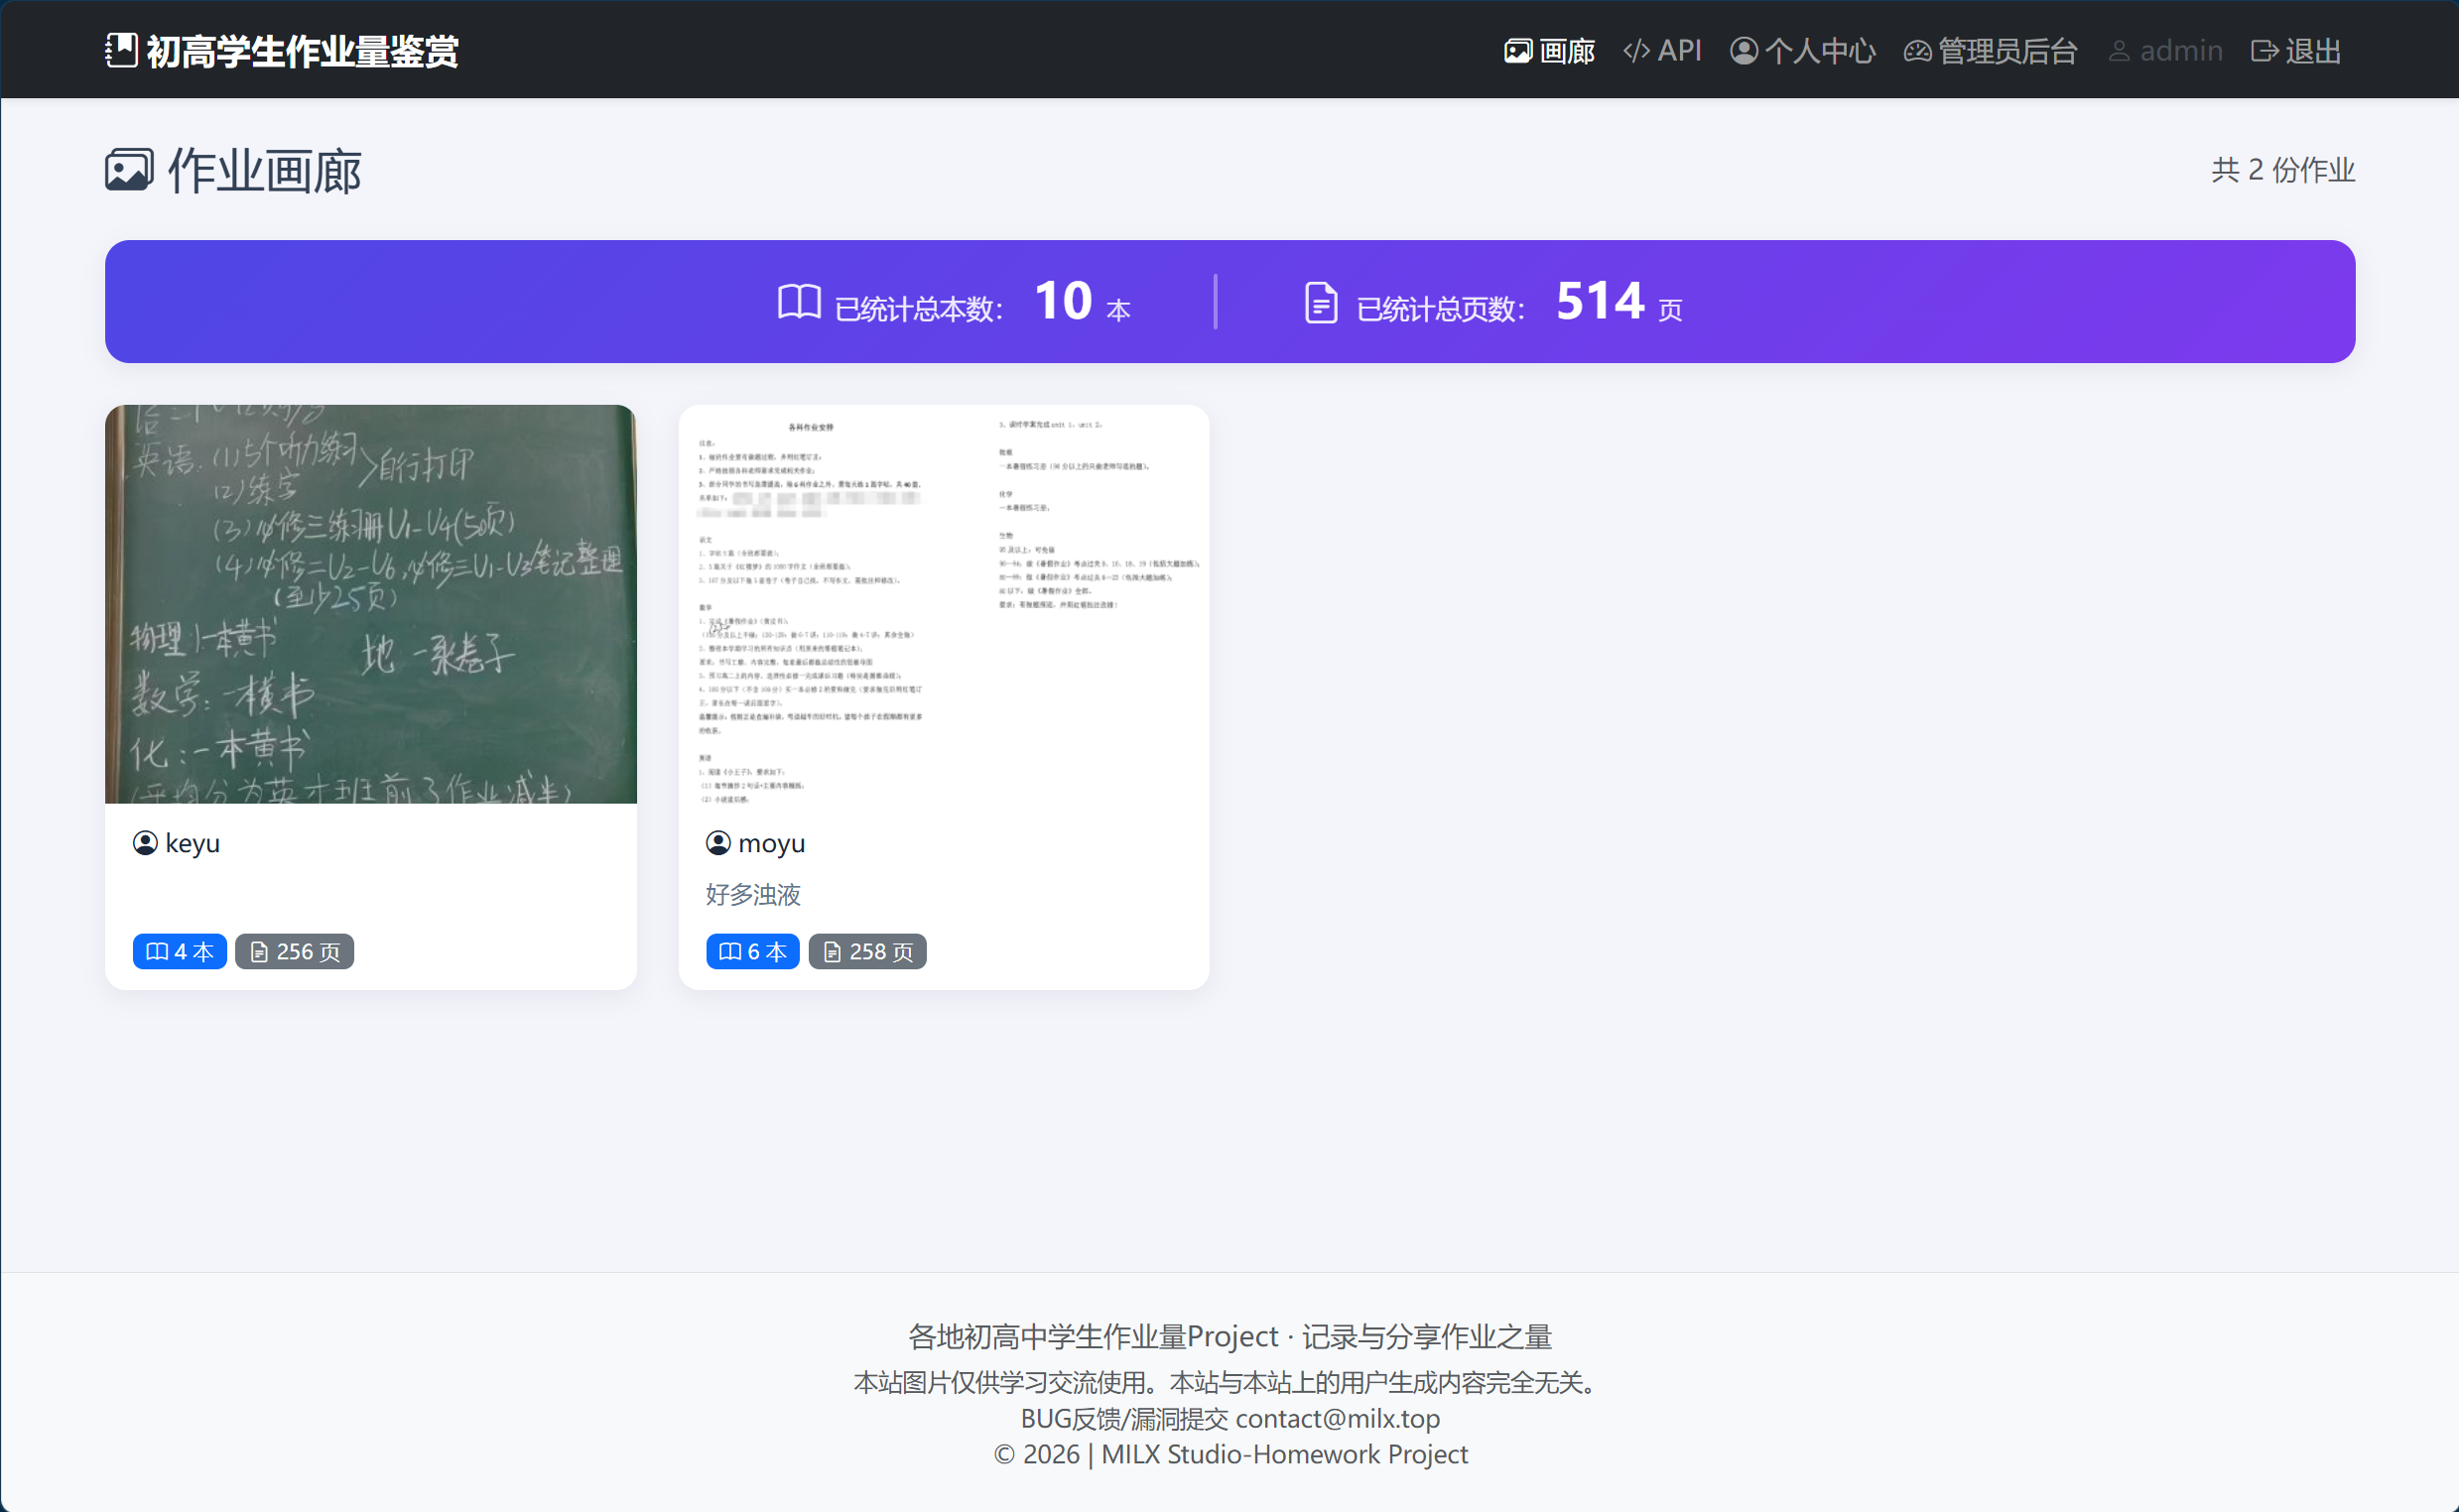The image size is (2459, 1512).
Task: Click the 已统计总本数 label
Action: coord(918,309)
